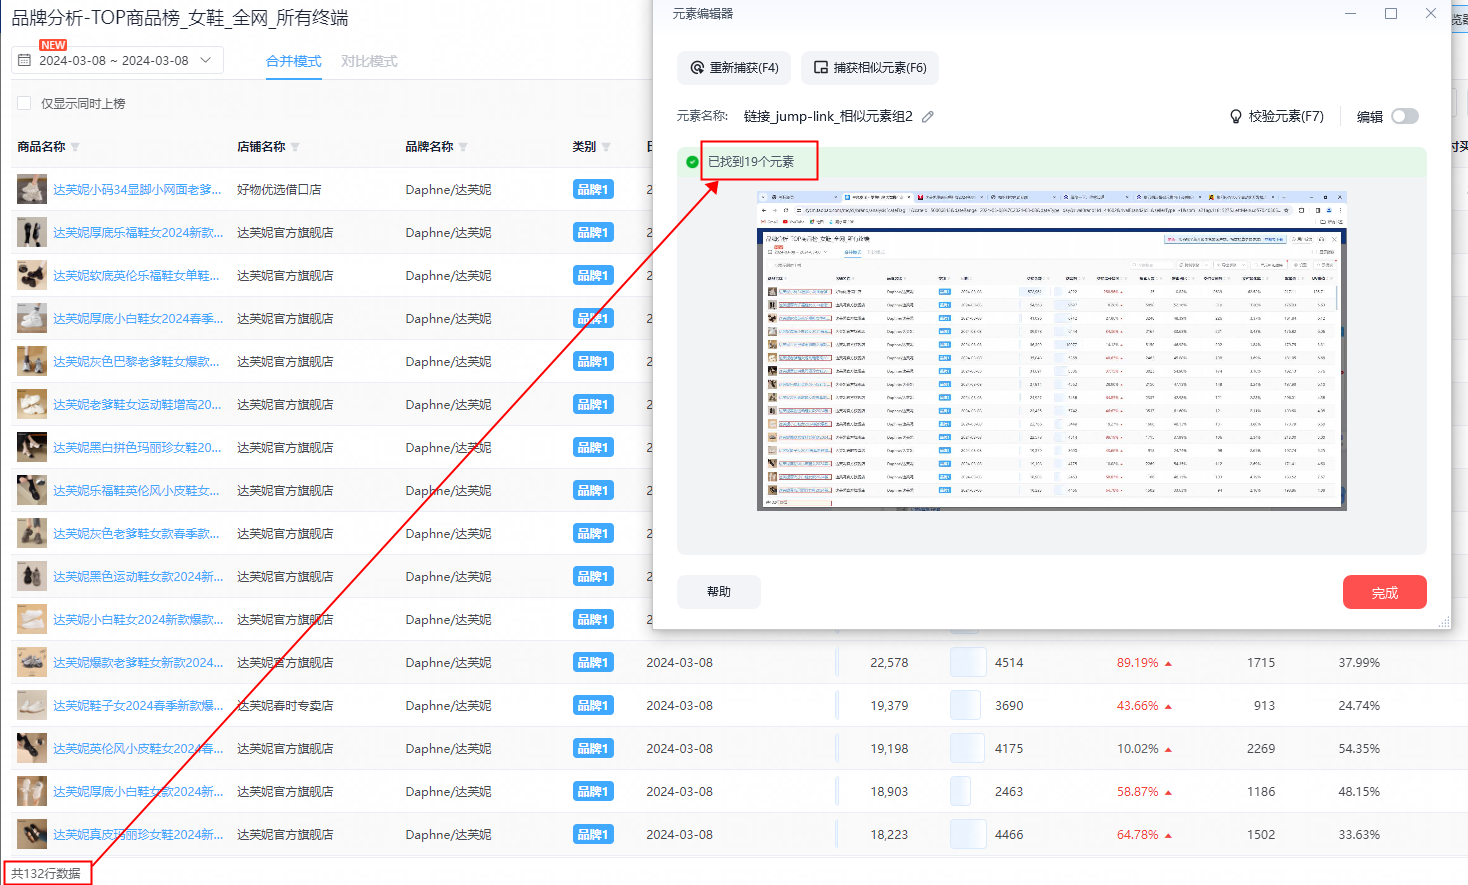
Task: Open filter icon beside 商品名称 column
Action: [x=75, y=147]
